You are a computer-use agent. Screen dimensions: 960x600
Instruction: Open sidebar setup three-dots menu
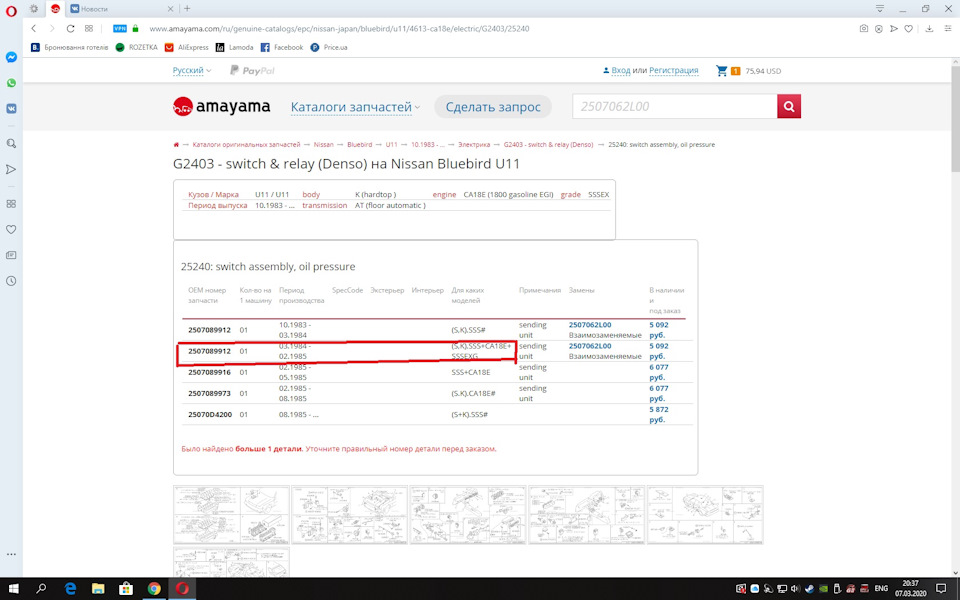(11, 554)
